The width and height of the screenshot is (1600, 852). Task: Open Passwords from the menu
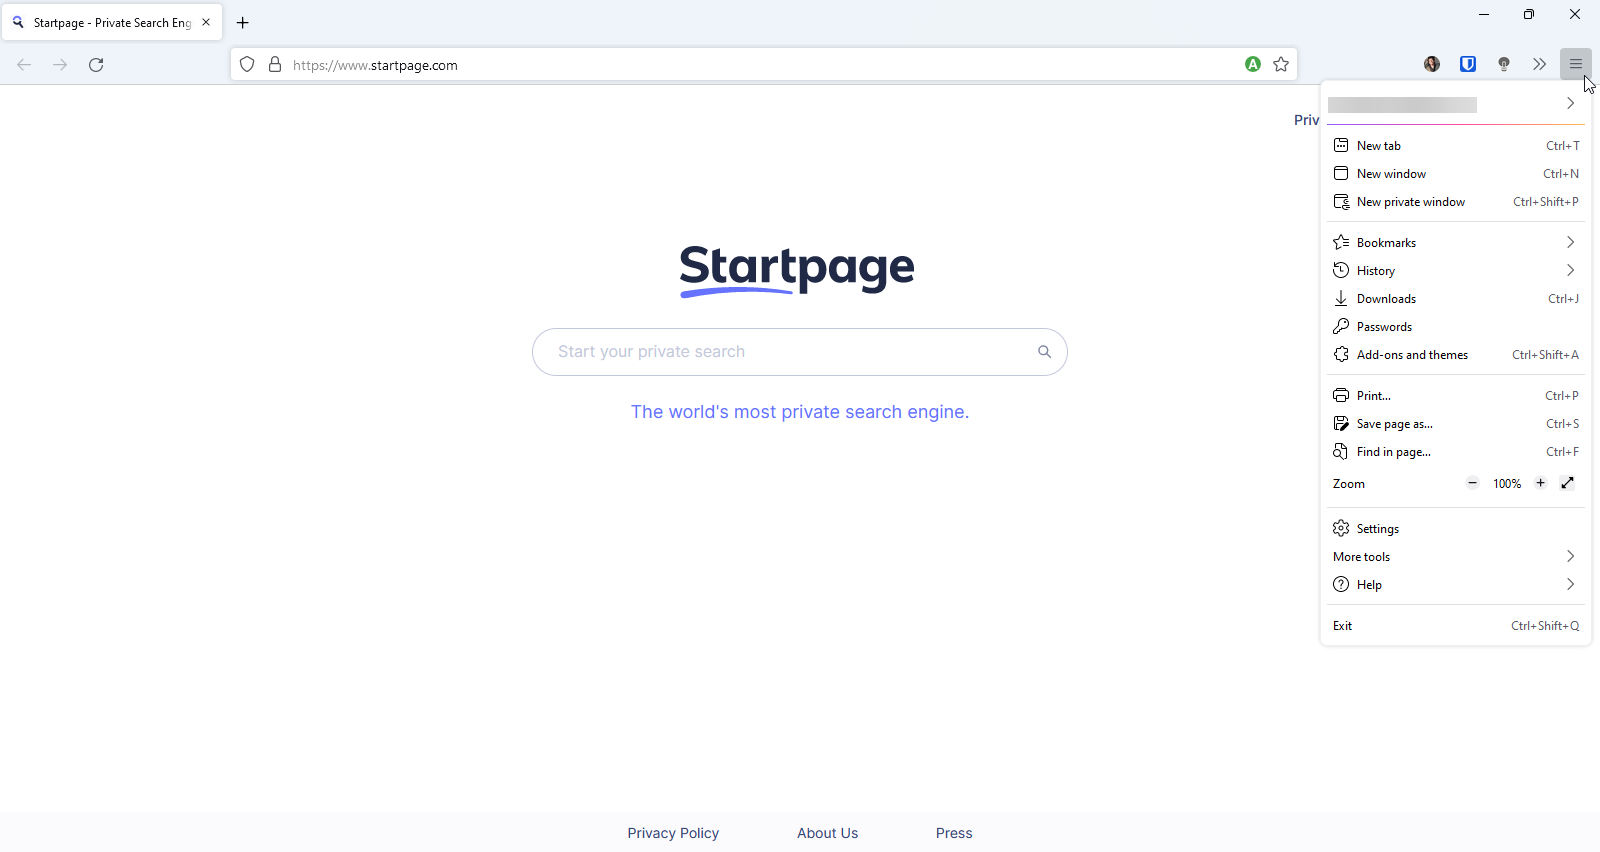point(1456,327)
